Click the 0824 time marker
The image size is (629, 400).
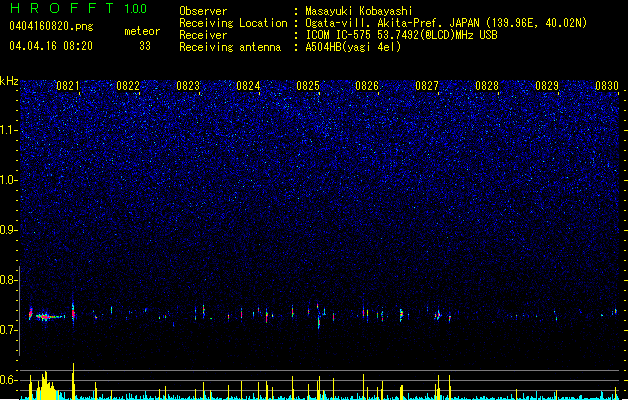point(248,86)
